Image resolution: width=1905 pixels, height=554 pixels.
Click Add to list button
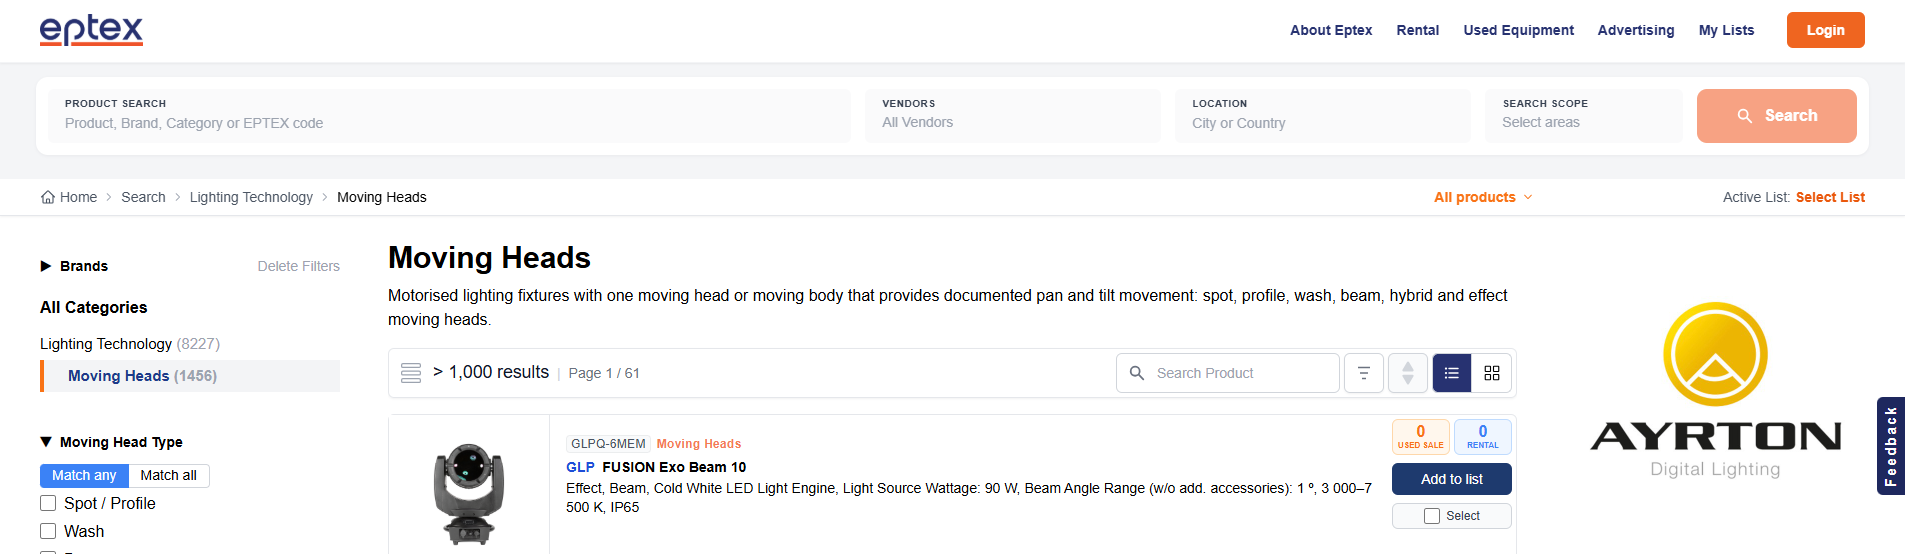coord(1451,479)
